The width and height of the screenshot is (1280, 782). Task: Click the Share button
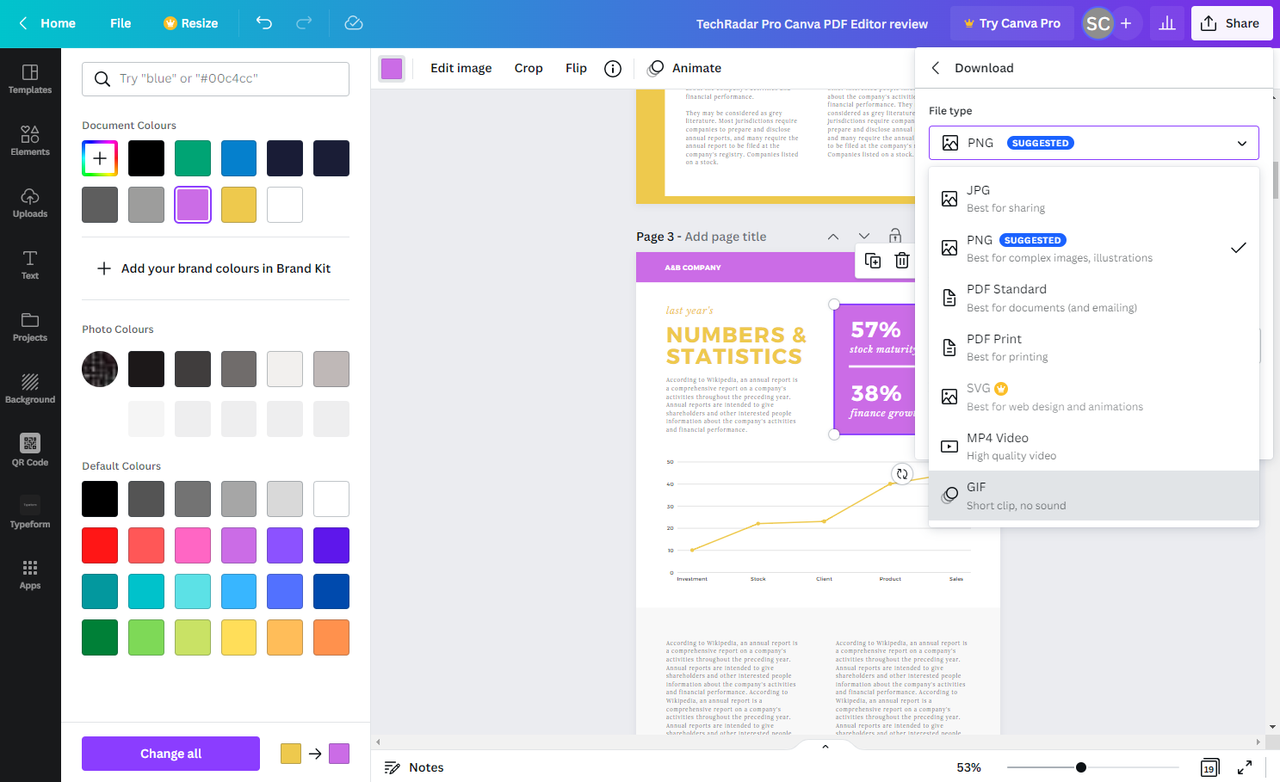1231,23
